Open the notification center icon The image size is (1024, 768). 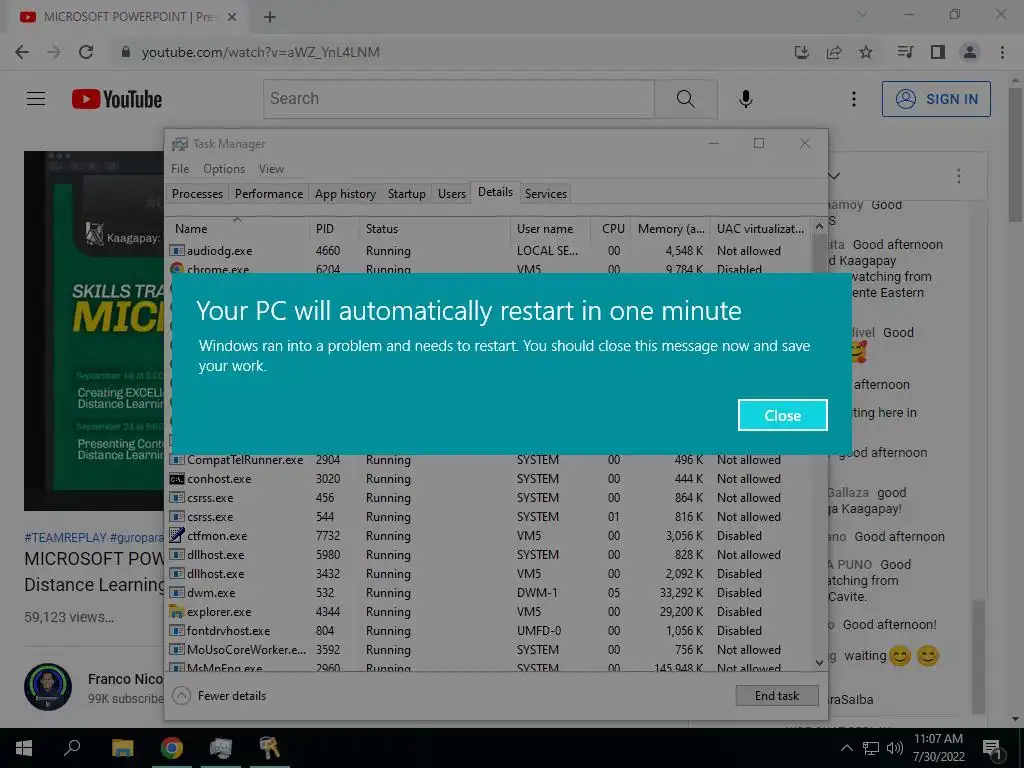[x=991, y=748]
